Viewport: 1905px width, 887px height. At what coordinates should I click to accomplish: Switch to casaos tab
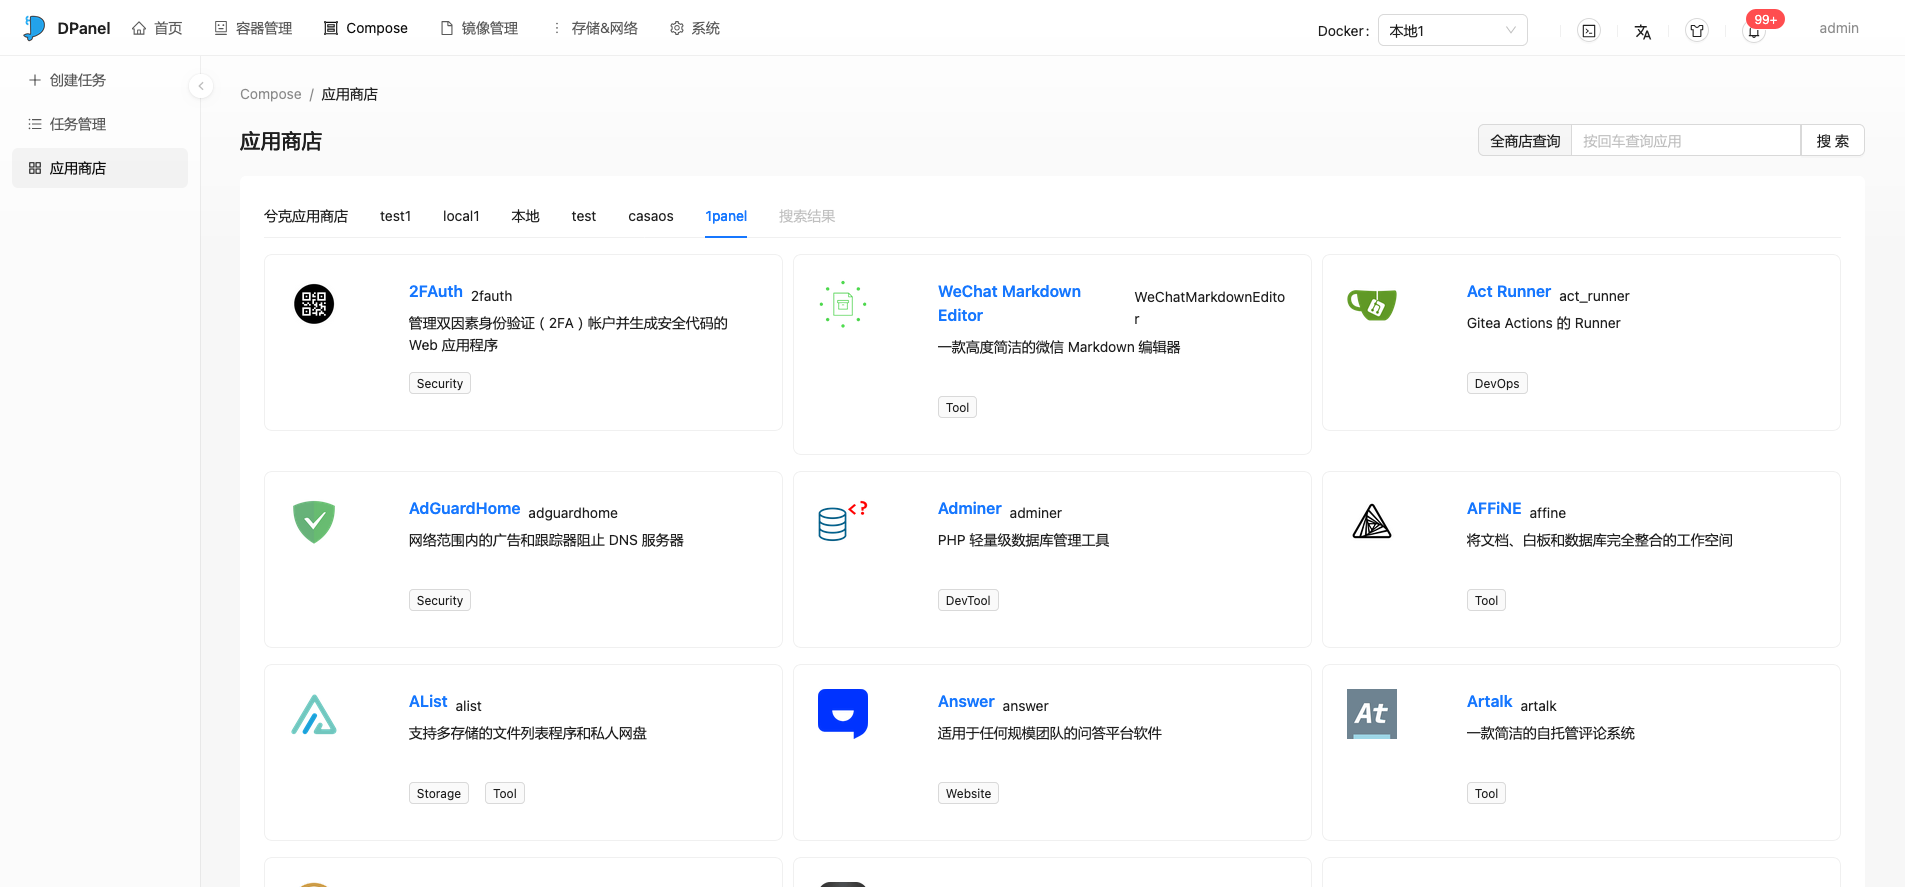point(651,216)
